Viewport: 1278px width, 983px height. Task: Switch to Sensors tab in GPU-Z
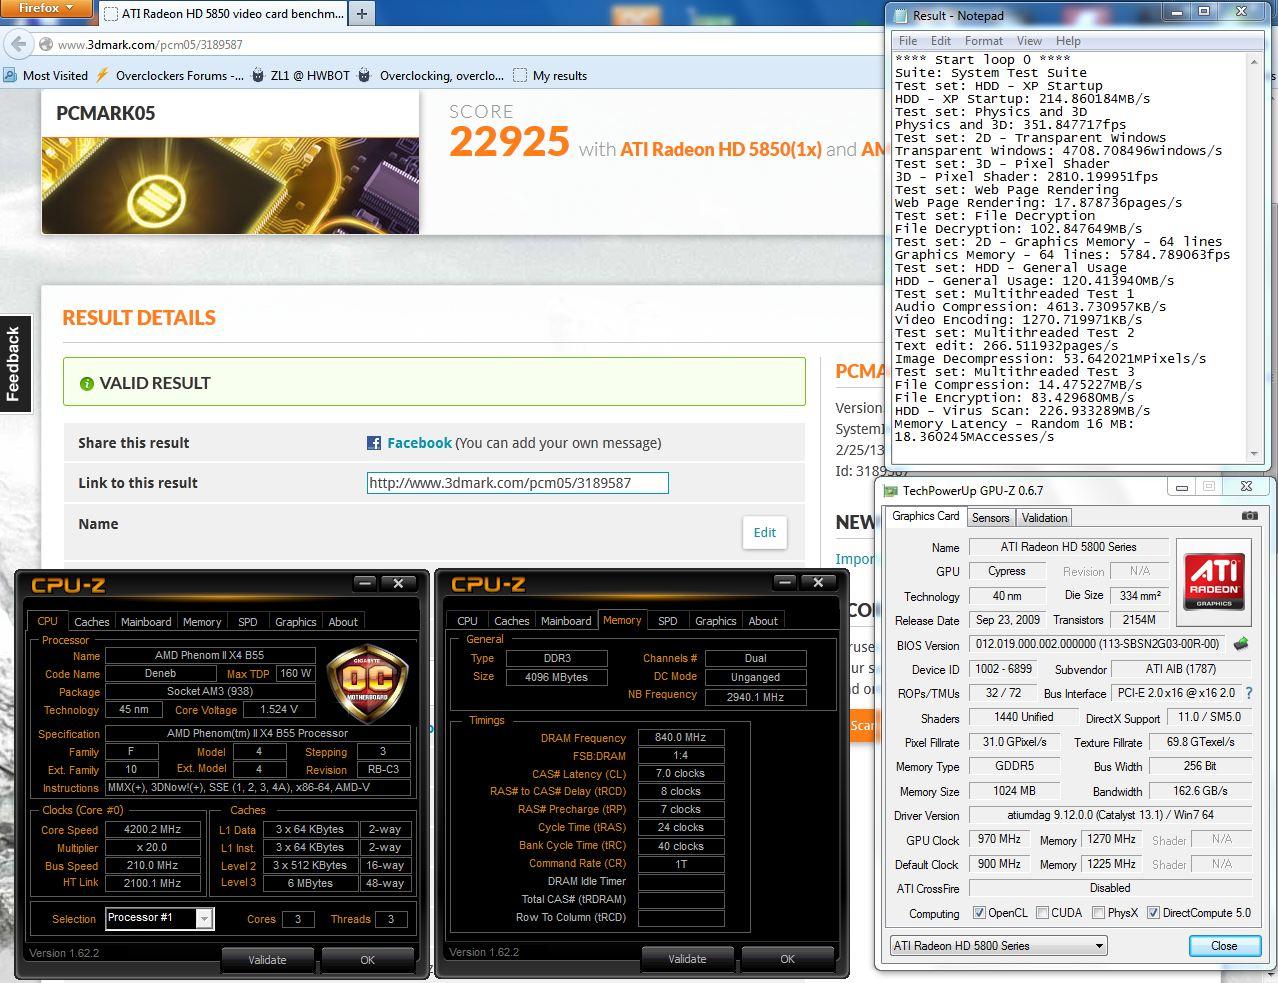tap(990, 517)
